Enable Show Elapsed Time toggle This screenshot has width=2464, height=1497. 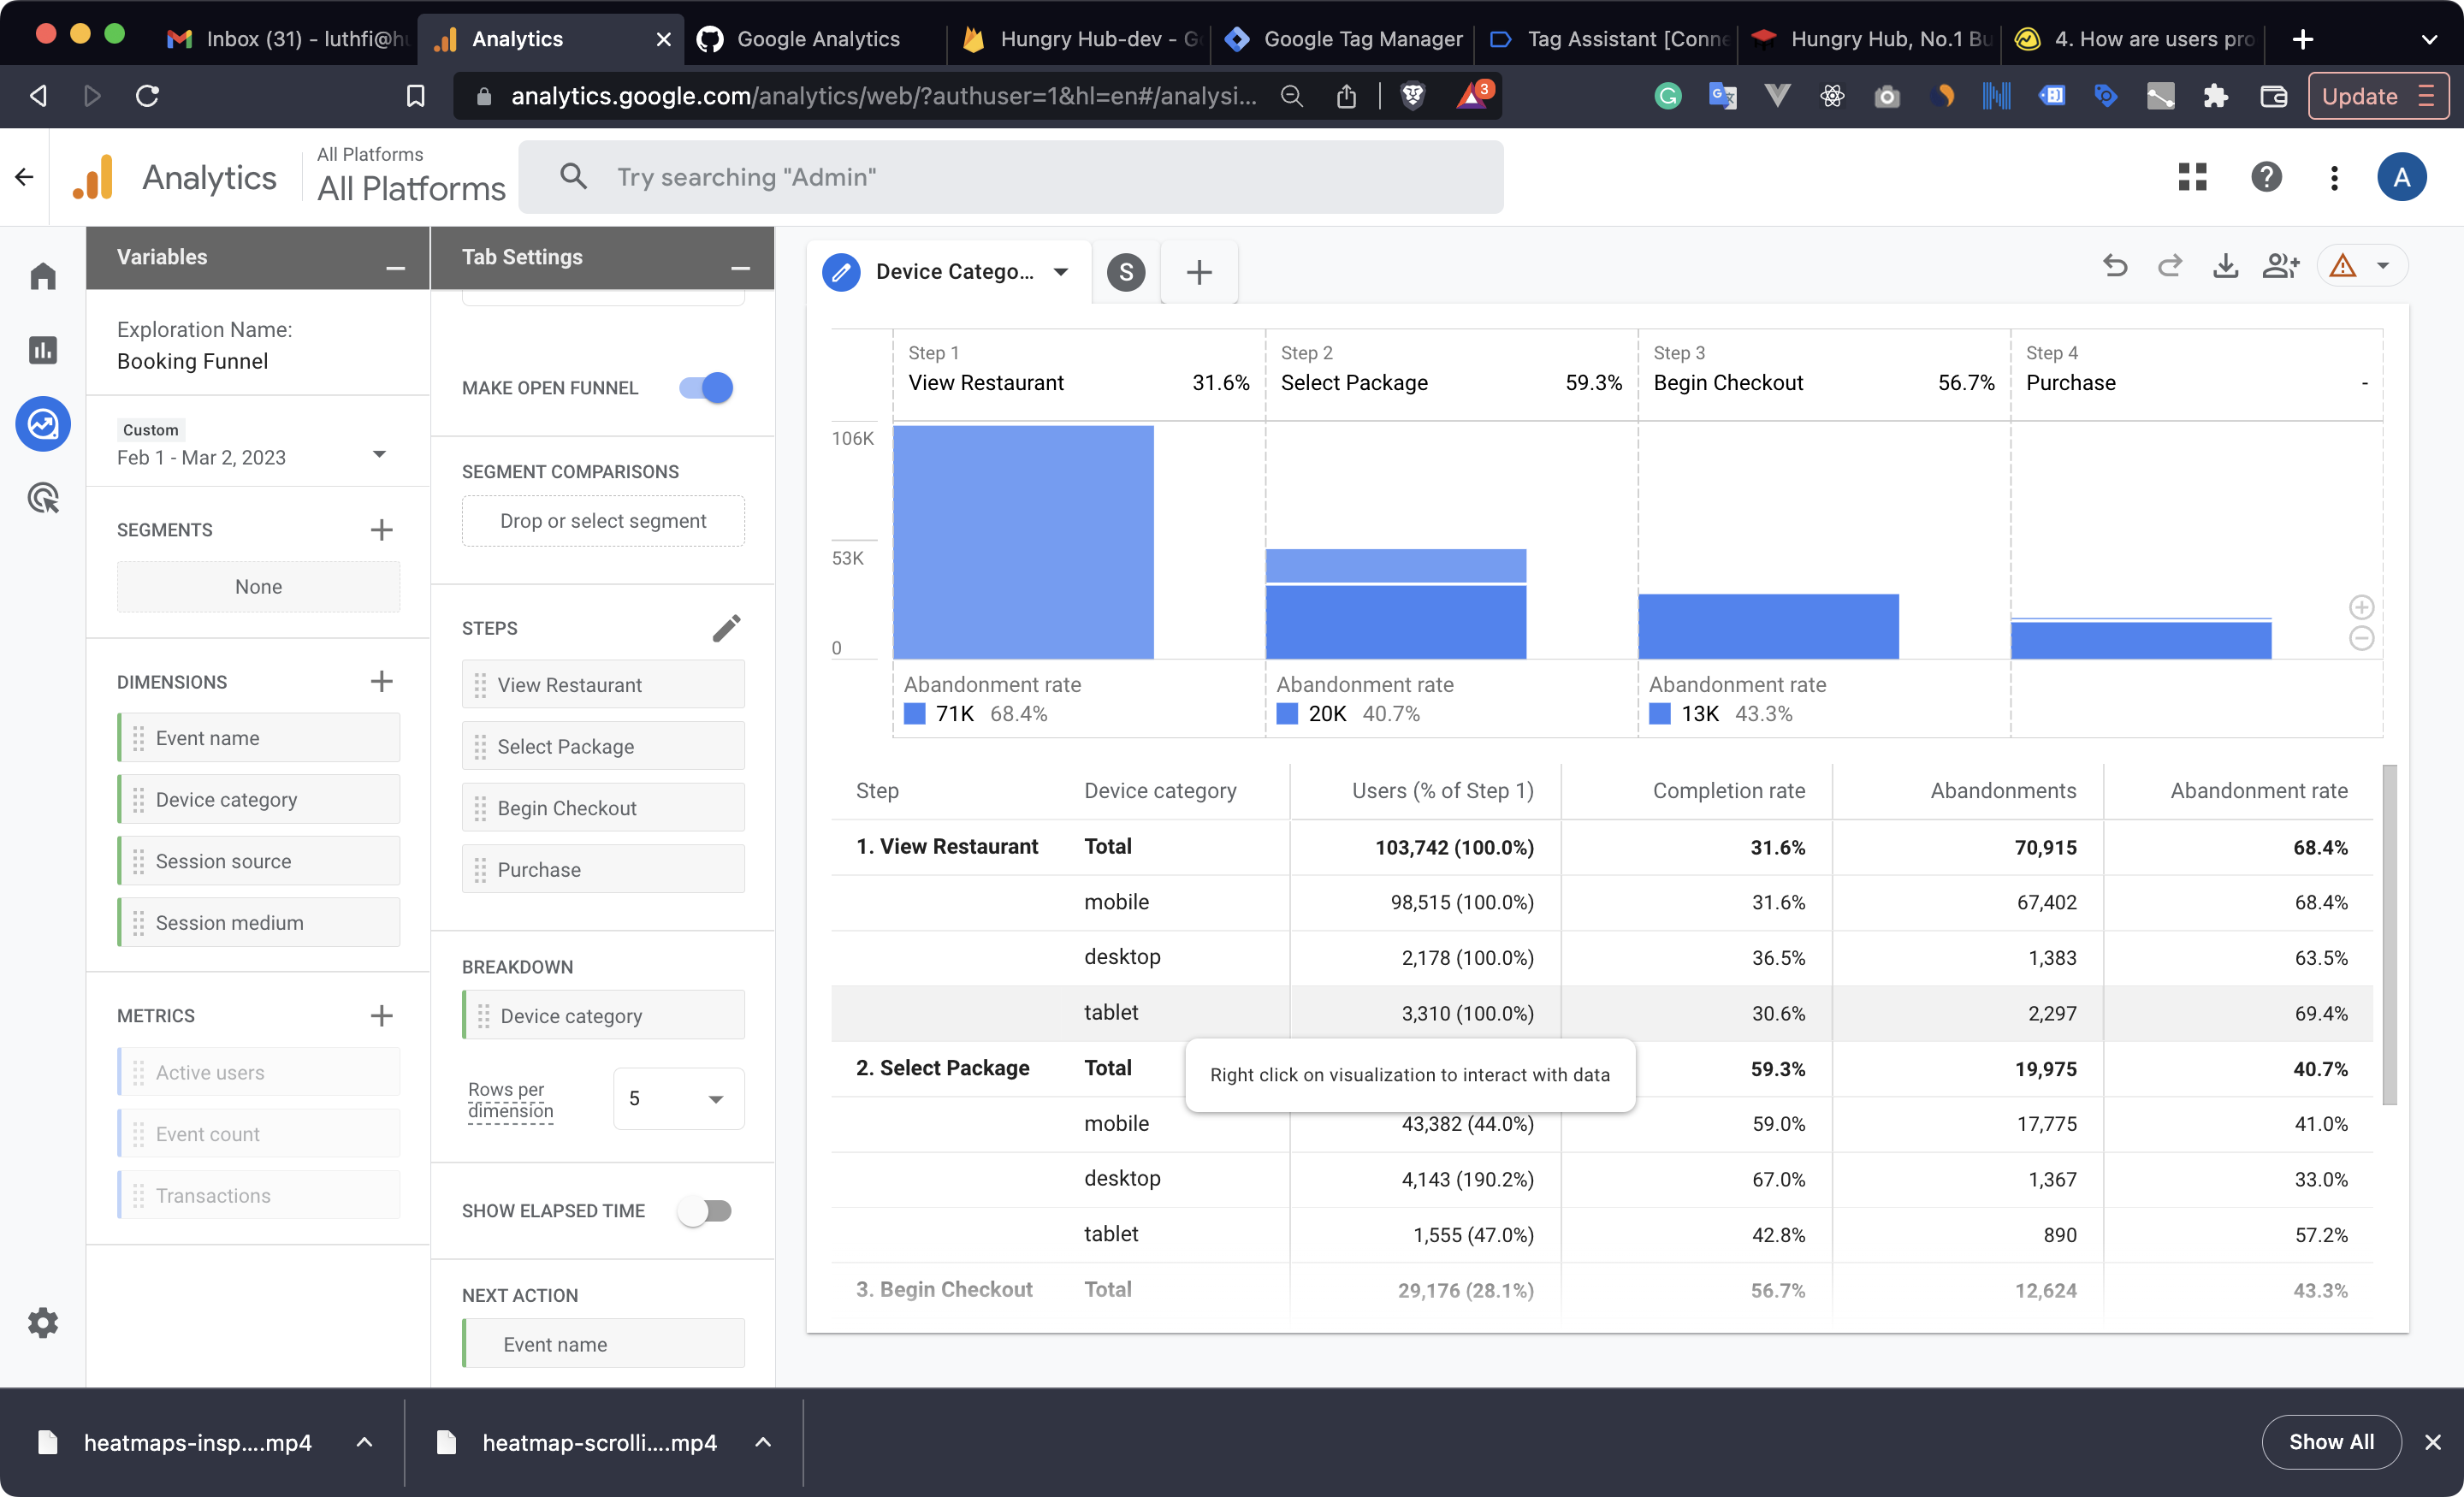(x=705, y=1211)
